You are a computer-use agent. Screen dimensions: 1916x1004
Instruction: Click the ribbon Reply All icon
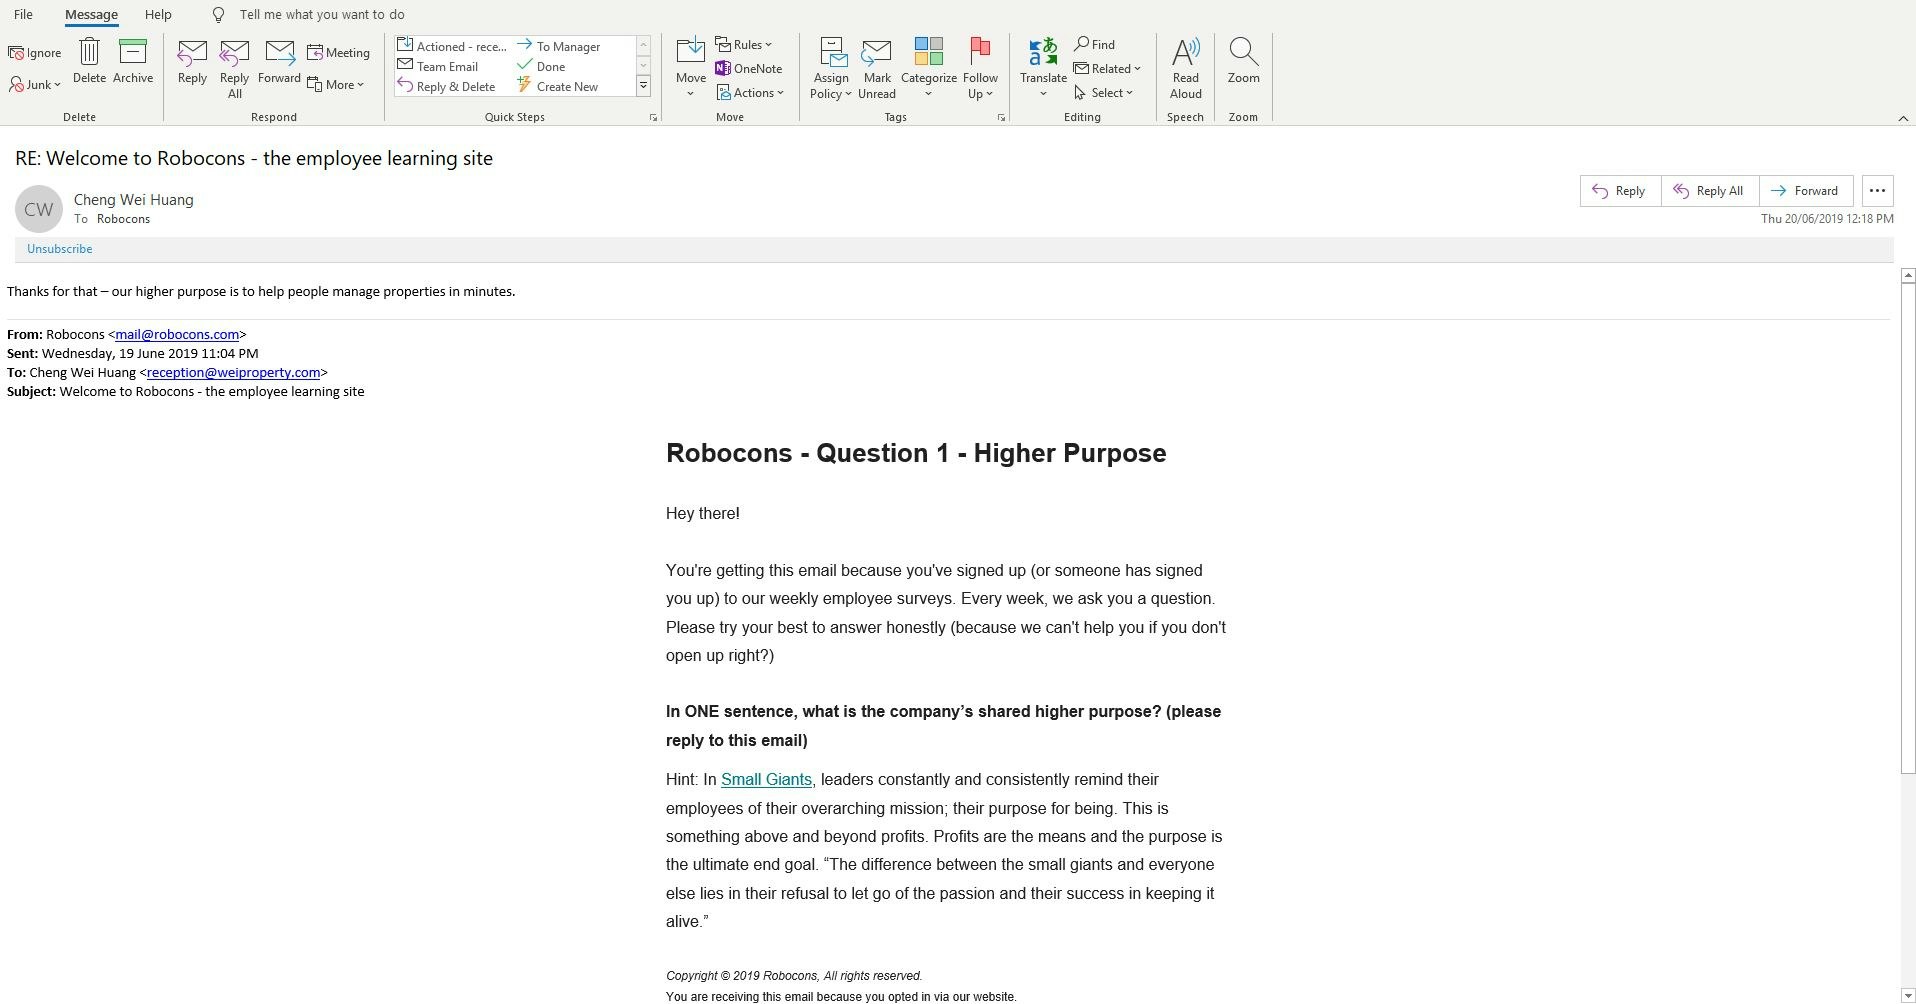tap(234, 69)
